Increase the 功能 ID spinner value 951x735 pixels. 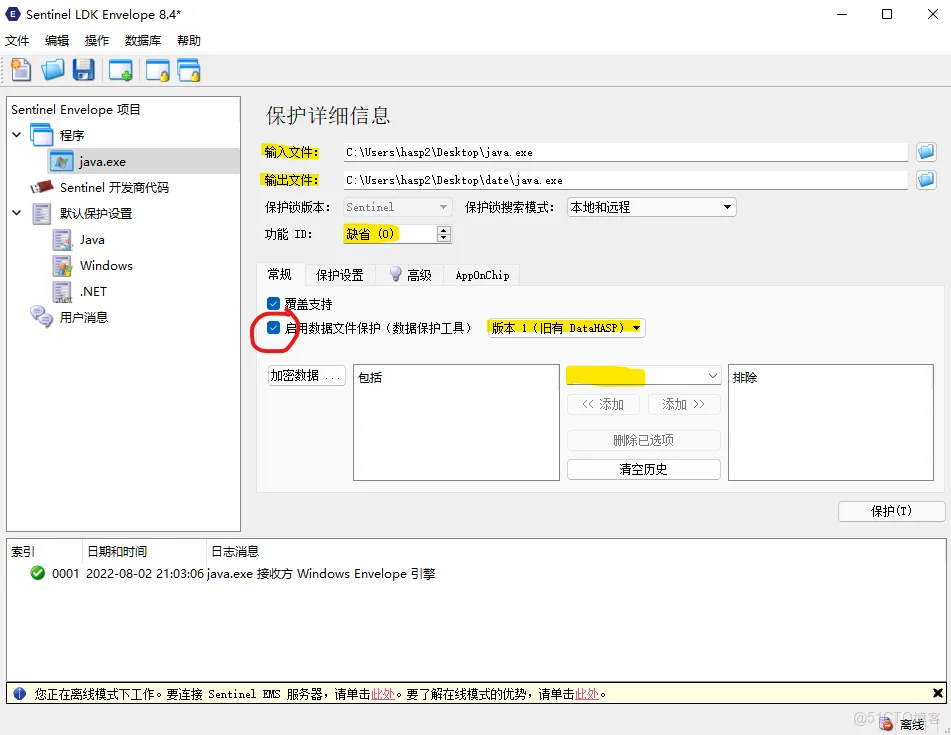[x=444, y=229]
